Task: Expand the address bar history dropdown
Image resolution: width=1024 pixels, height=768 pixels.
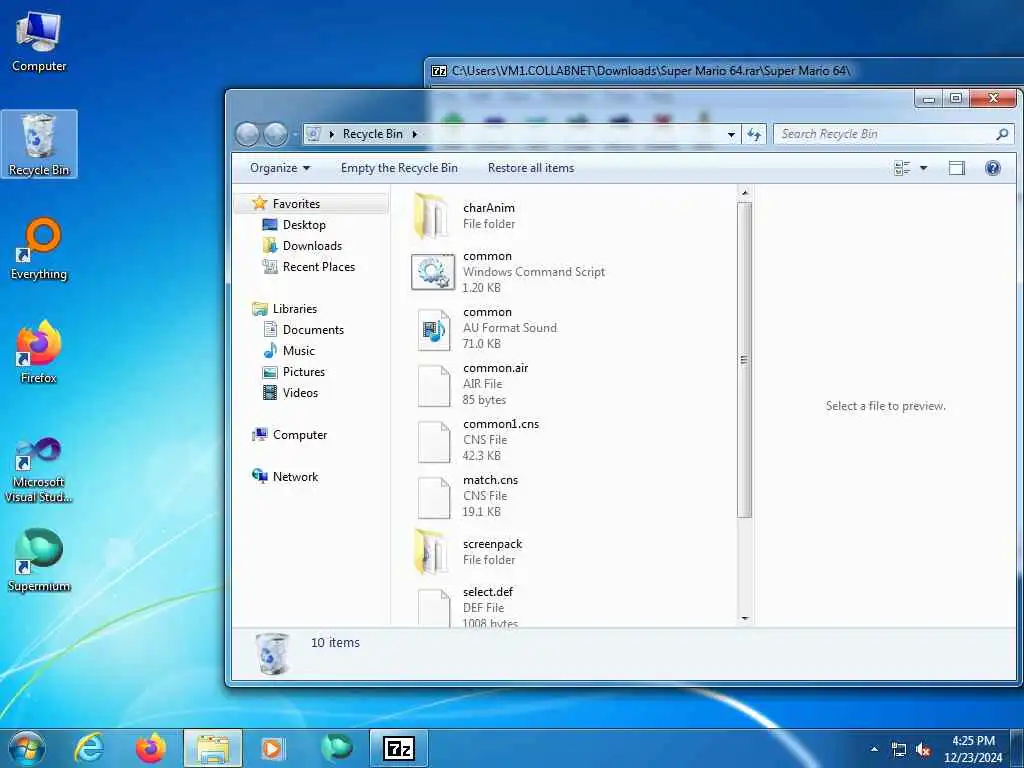Action: point(731,135)
